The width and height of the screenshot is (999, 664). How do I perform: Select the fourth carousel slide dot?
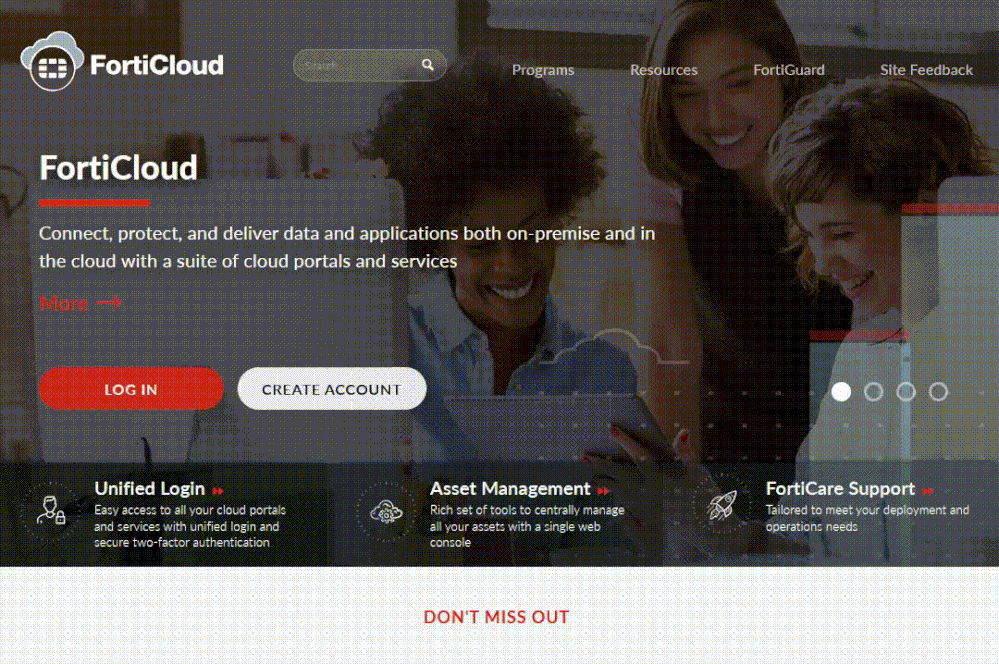pos(938,391)
